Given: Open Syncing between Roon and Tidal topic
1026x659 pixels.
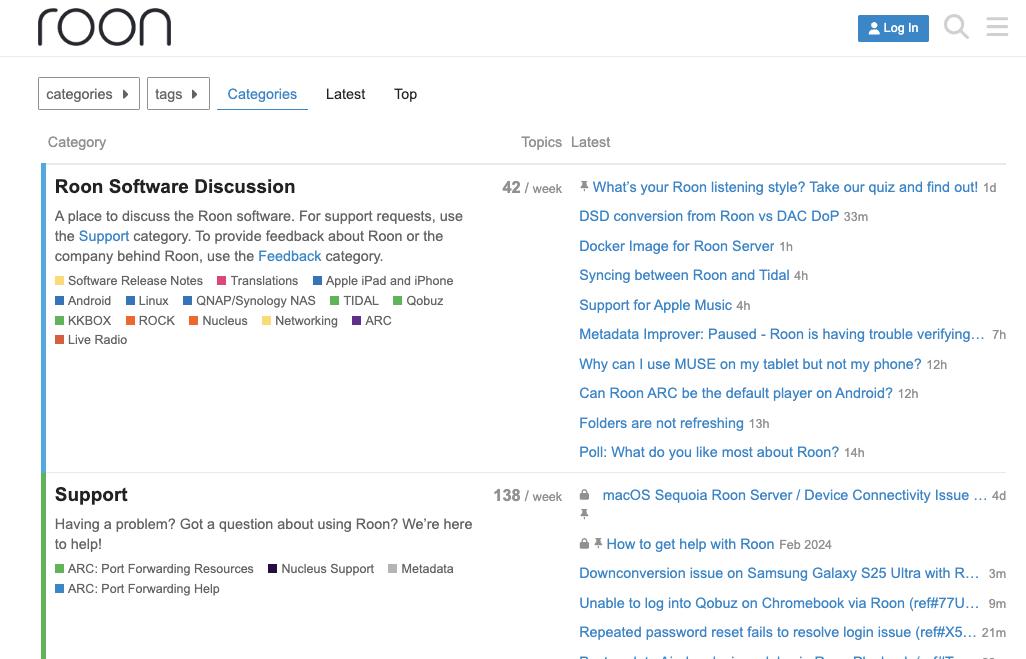Looking at the screenshot, I should [x=684, y=276].
